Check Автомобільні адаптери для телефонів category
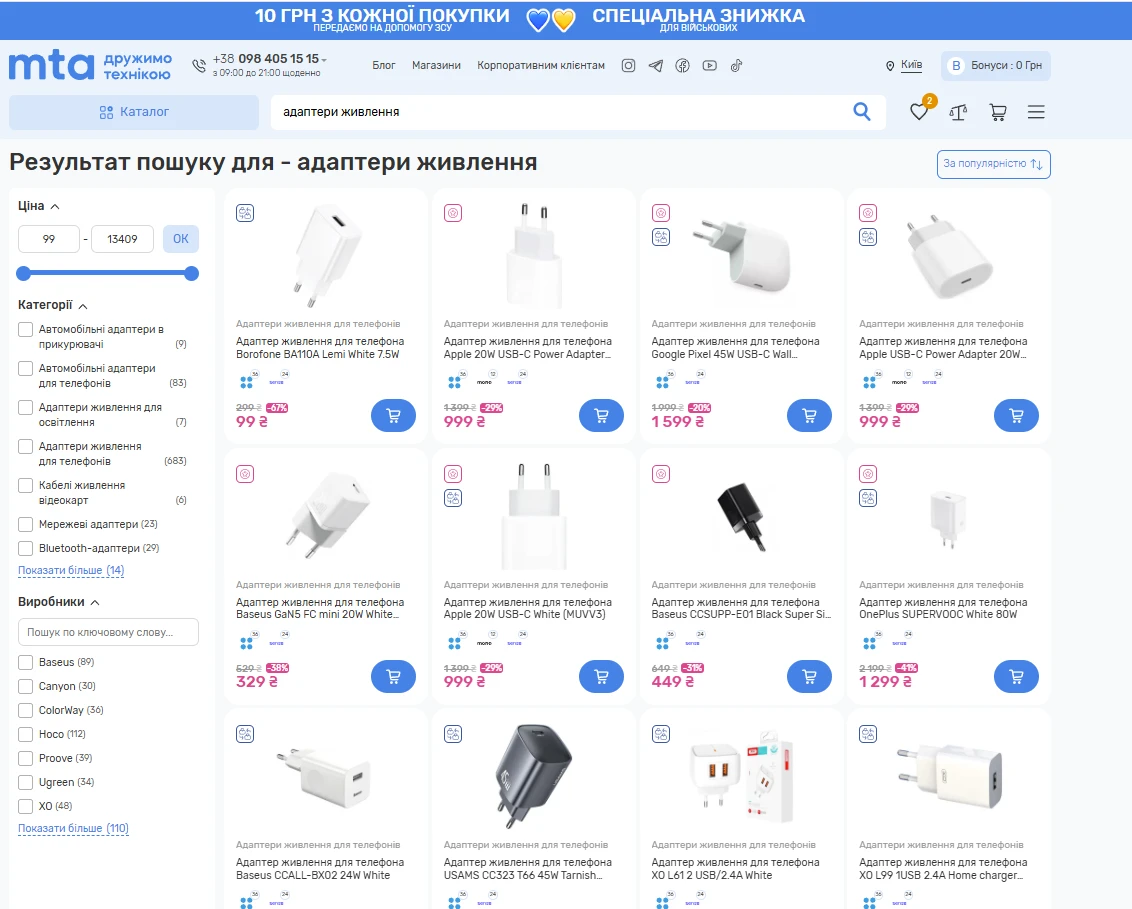Screen dimensions: 1132x909 (25, 368)
